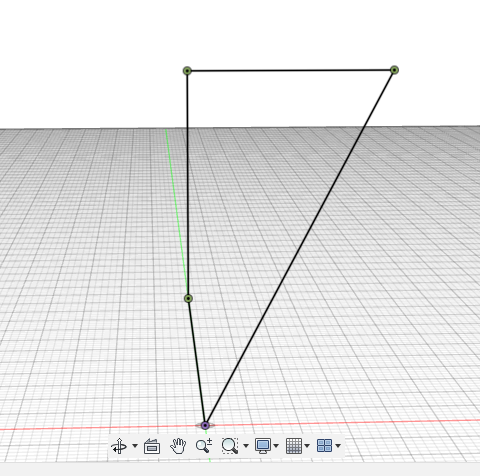The height and width of the screenshot is (476, 480).
Task: Expand the Display Settings dropdown arrow
Action: tap(276, 446)
